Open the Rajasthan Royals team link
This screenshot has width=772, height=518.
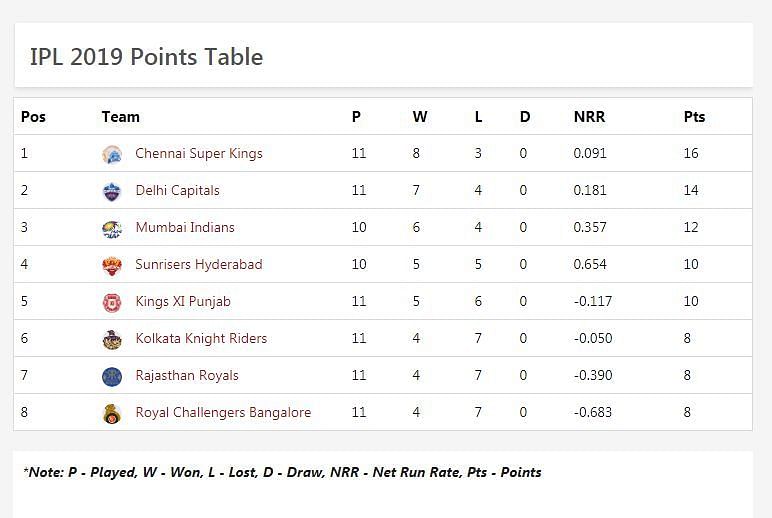coord(187,375)
